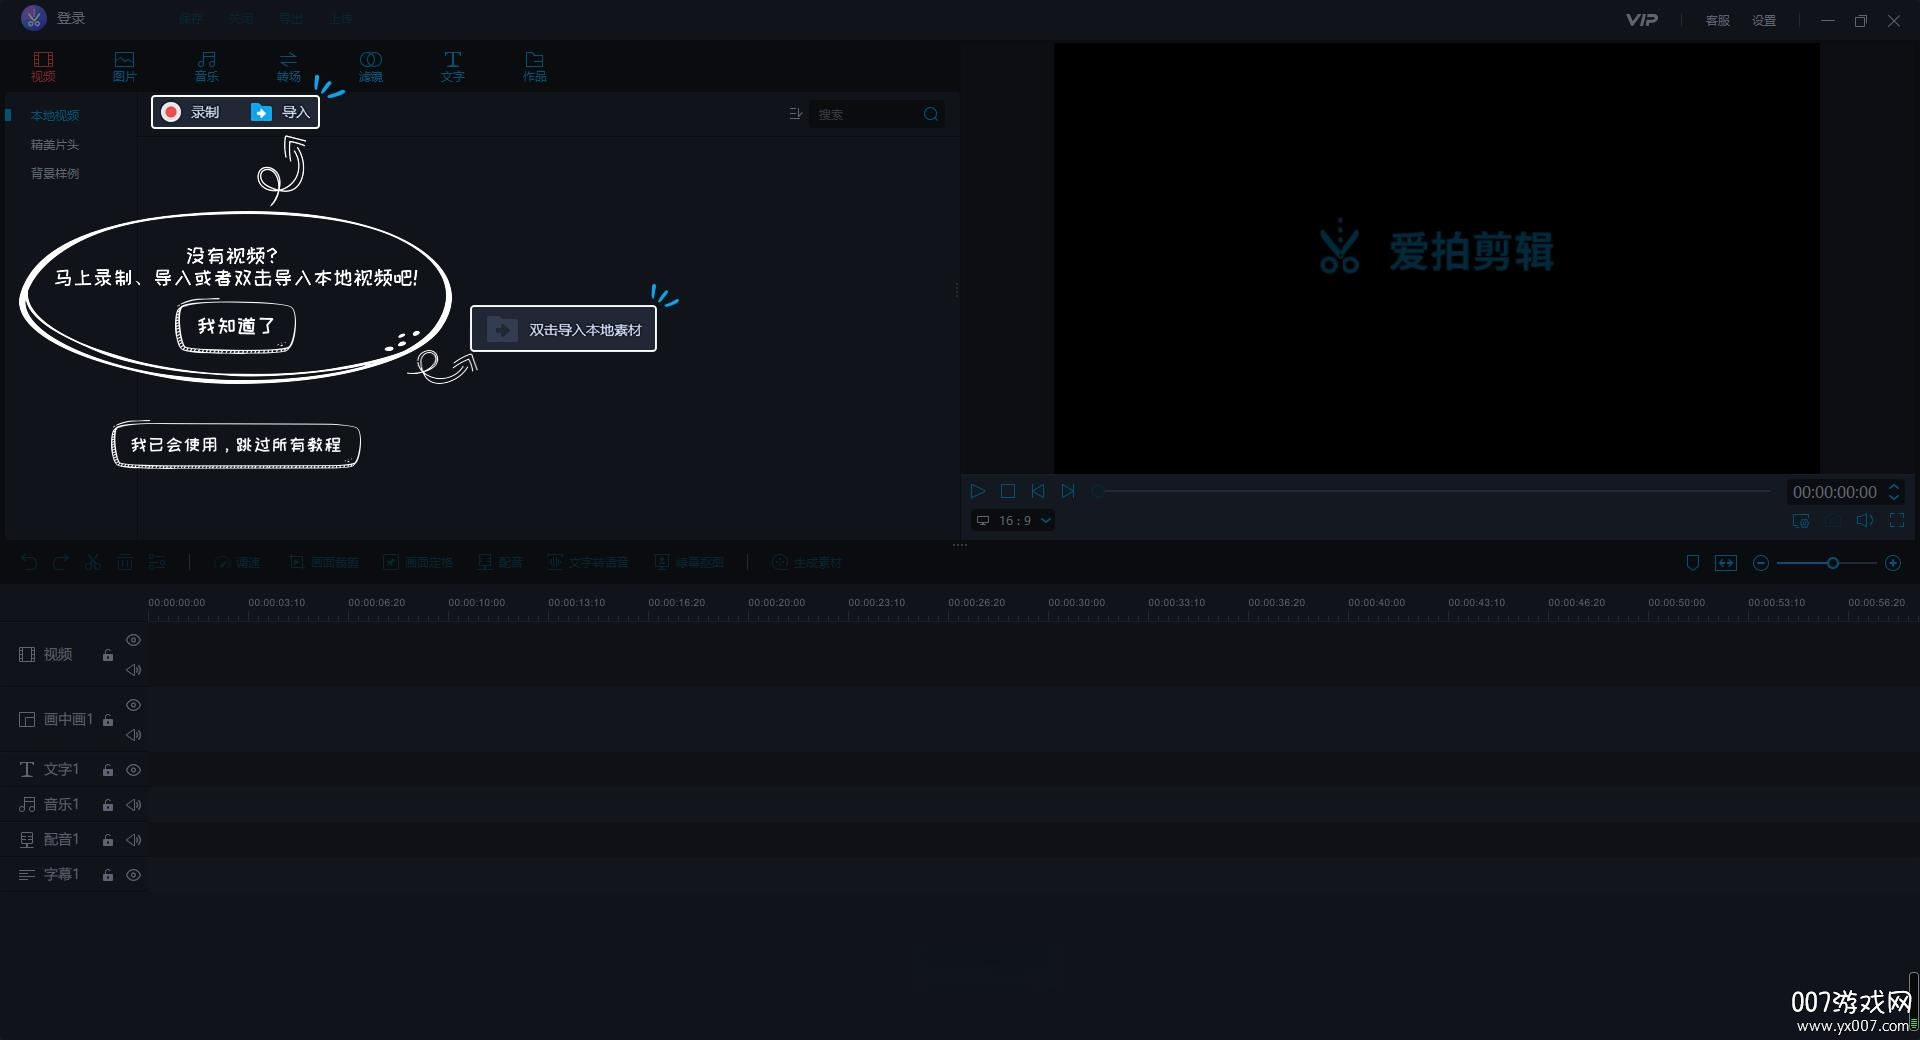Click the app logo avatar

click(34, 18)
